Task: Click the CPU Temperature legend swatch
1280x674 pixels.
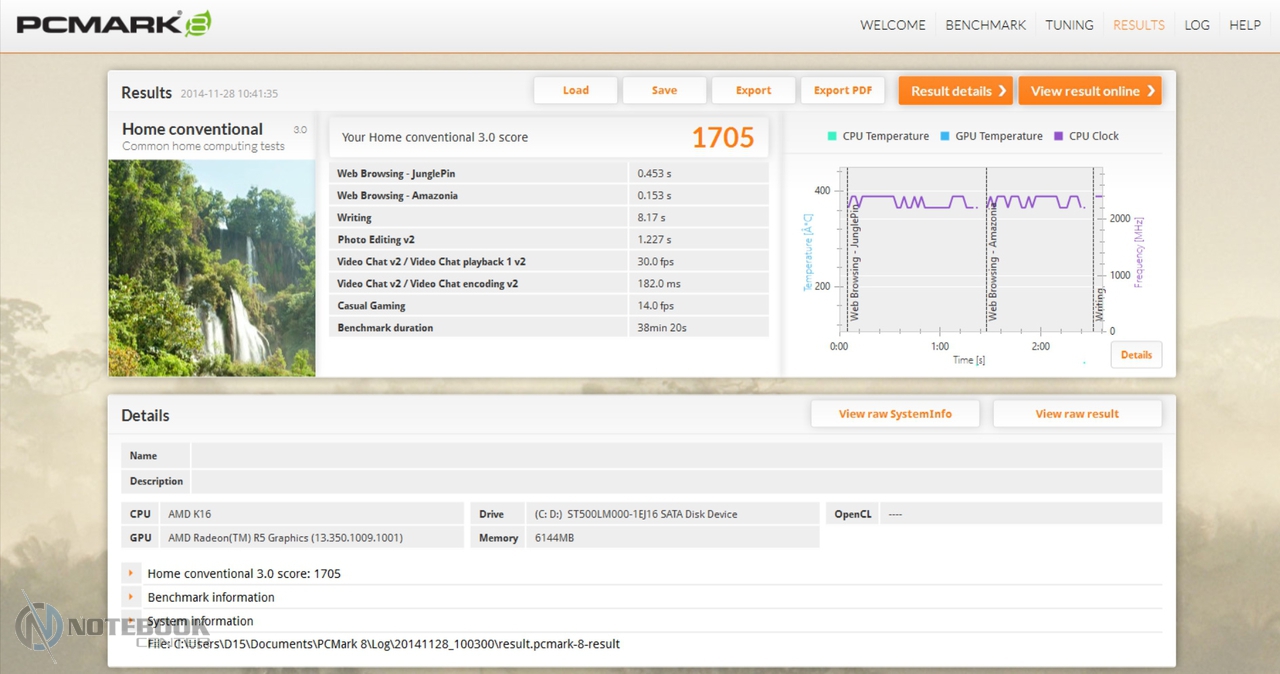Action: (831, 136)
